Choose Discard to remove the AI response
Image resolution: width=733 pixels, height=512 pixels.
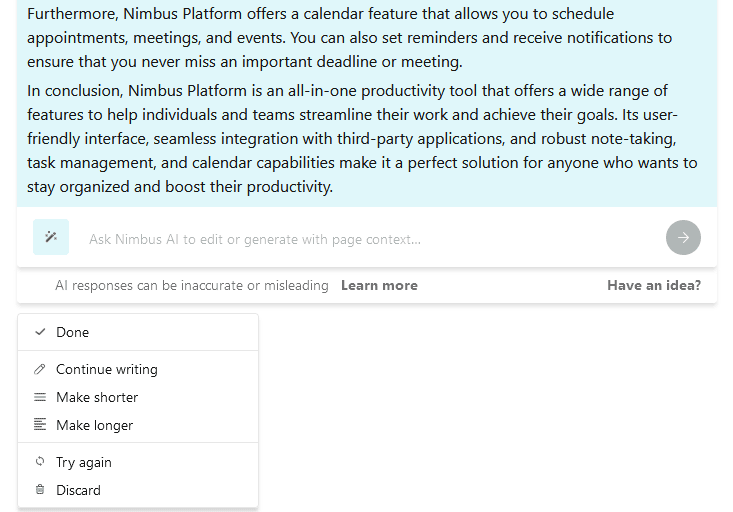click(138, 490)
